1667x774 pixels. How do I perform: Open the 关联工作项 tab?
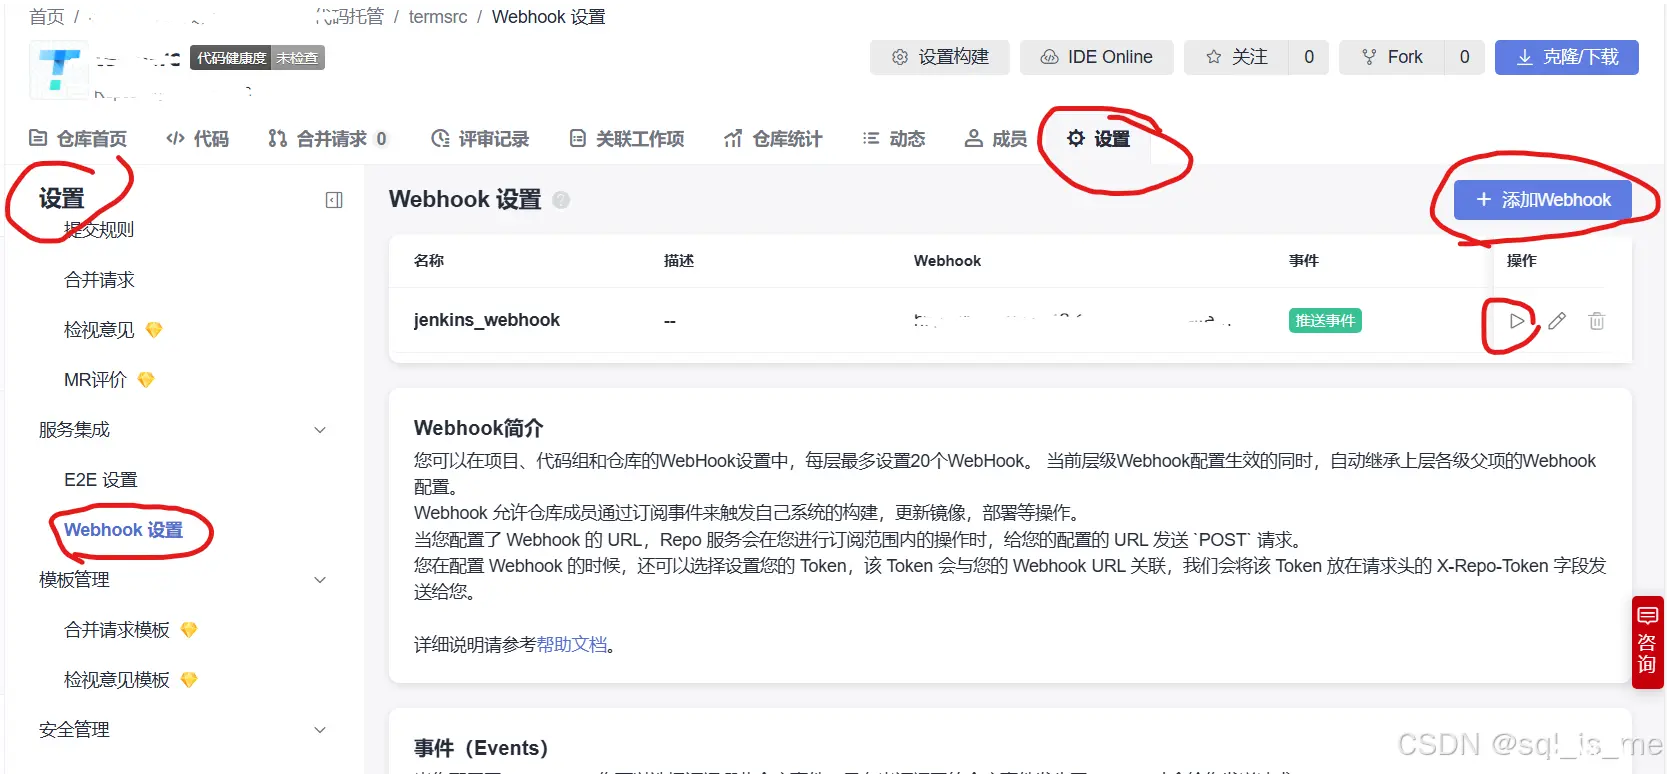click(627, 139)
